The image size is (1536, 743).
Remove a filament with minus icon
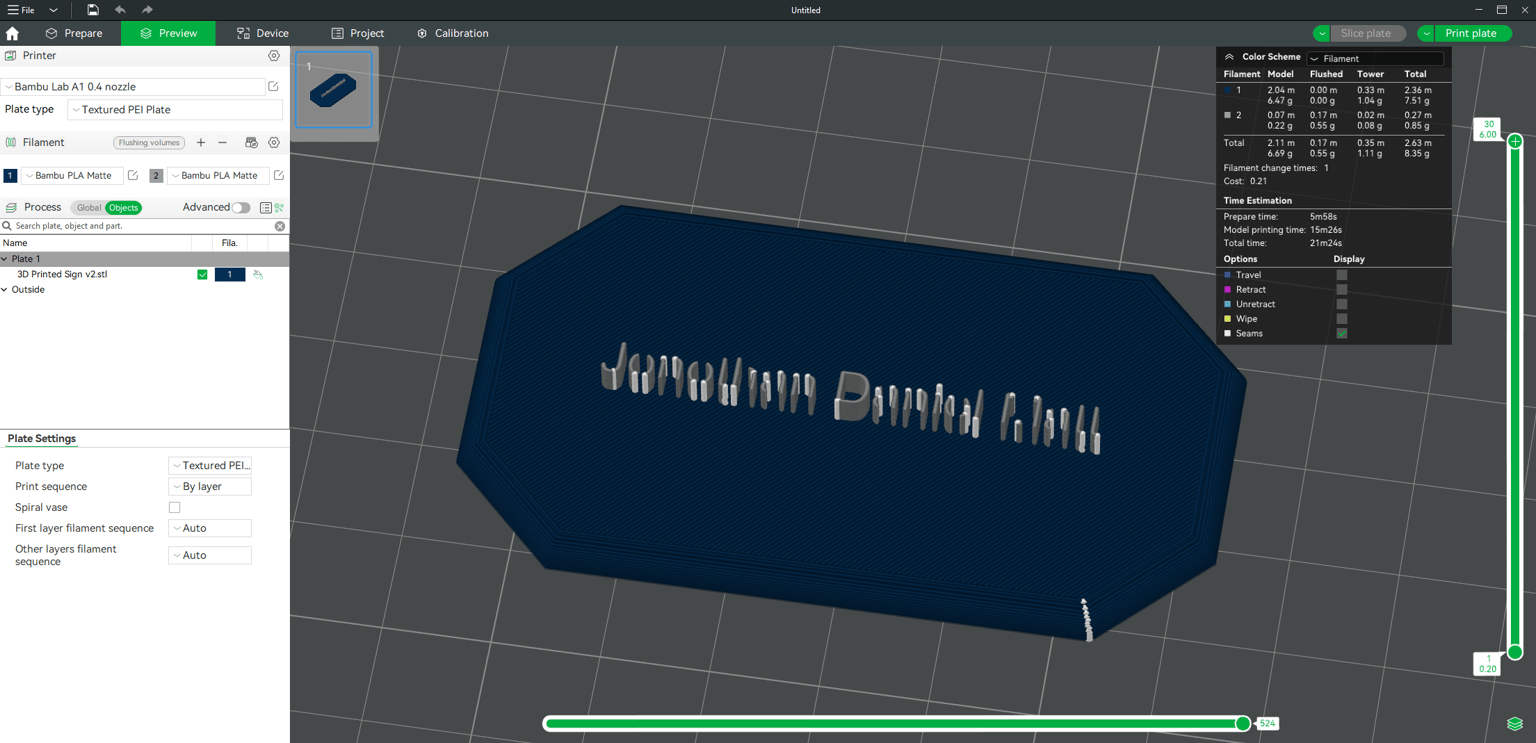click(x=223, y=143)
